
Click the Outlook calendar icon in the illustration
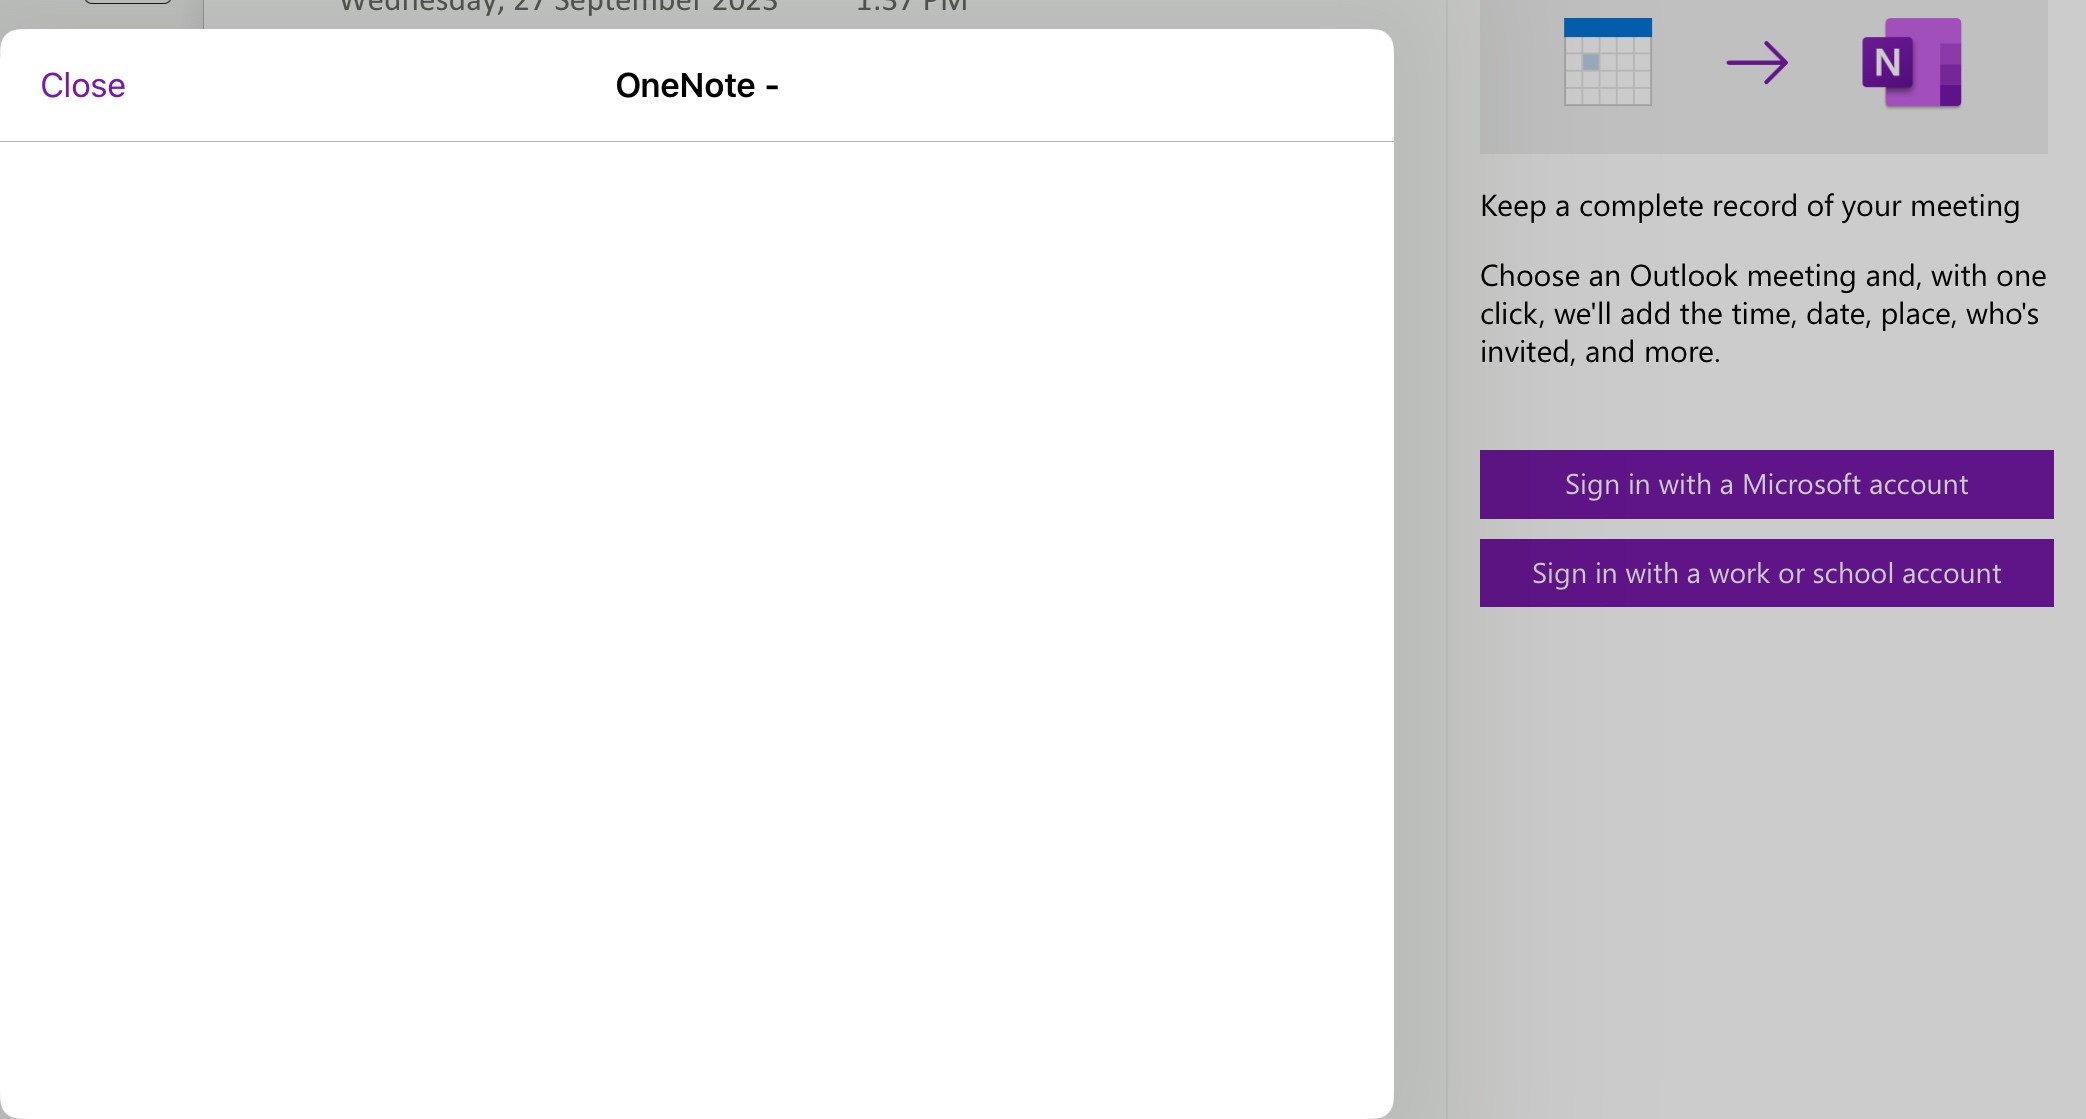(1606, 62)
